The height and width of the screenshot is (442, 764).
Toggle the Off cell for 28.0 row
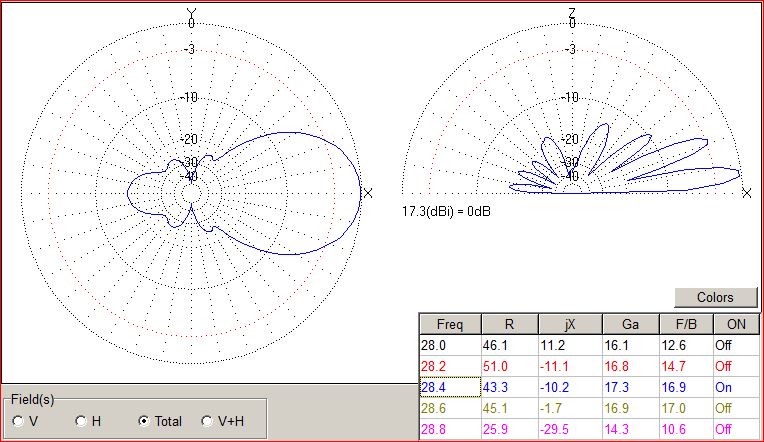724,345
